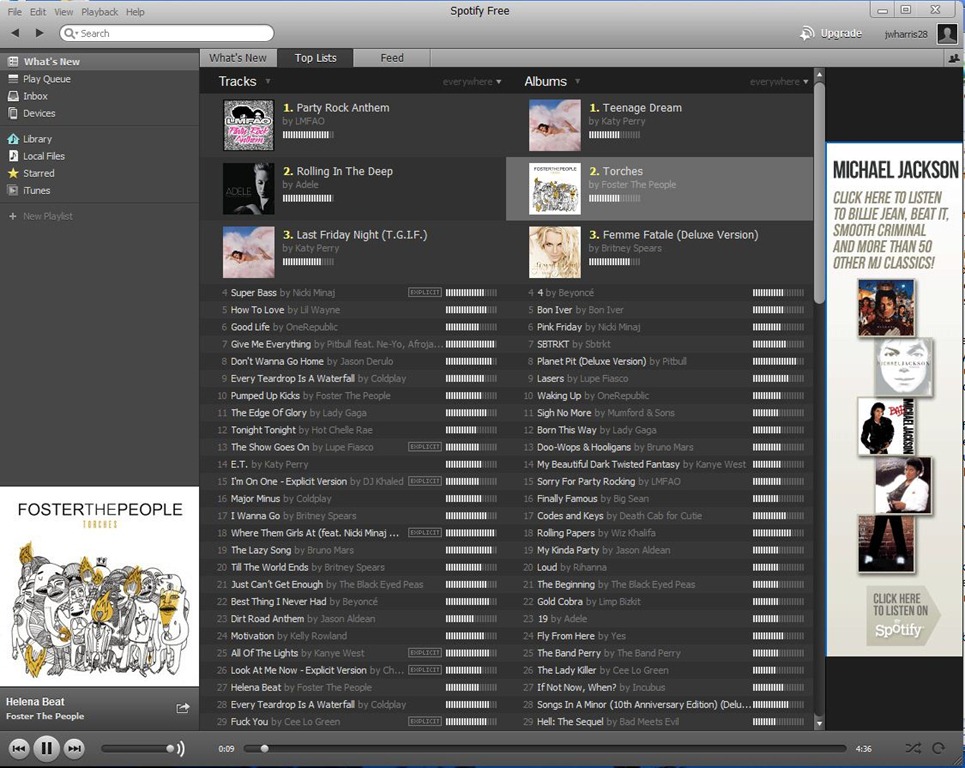Open the iTunes sidebar item
Screen dimensions: 965x768
click(x=100, y=191)
